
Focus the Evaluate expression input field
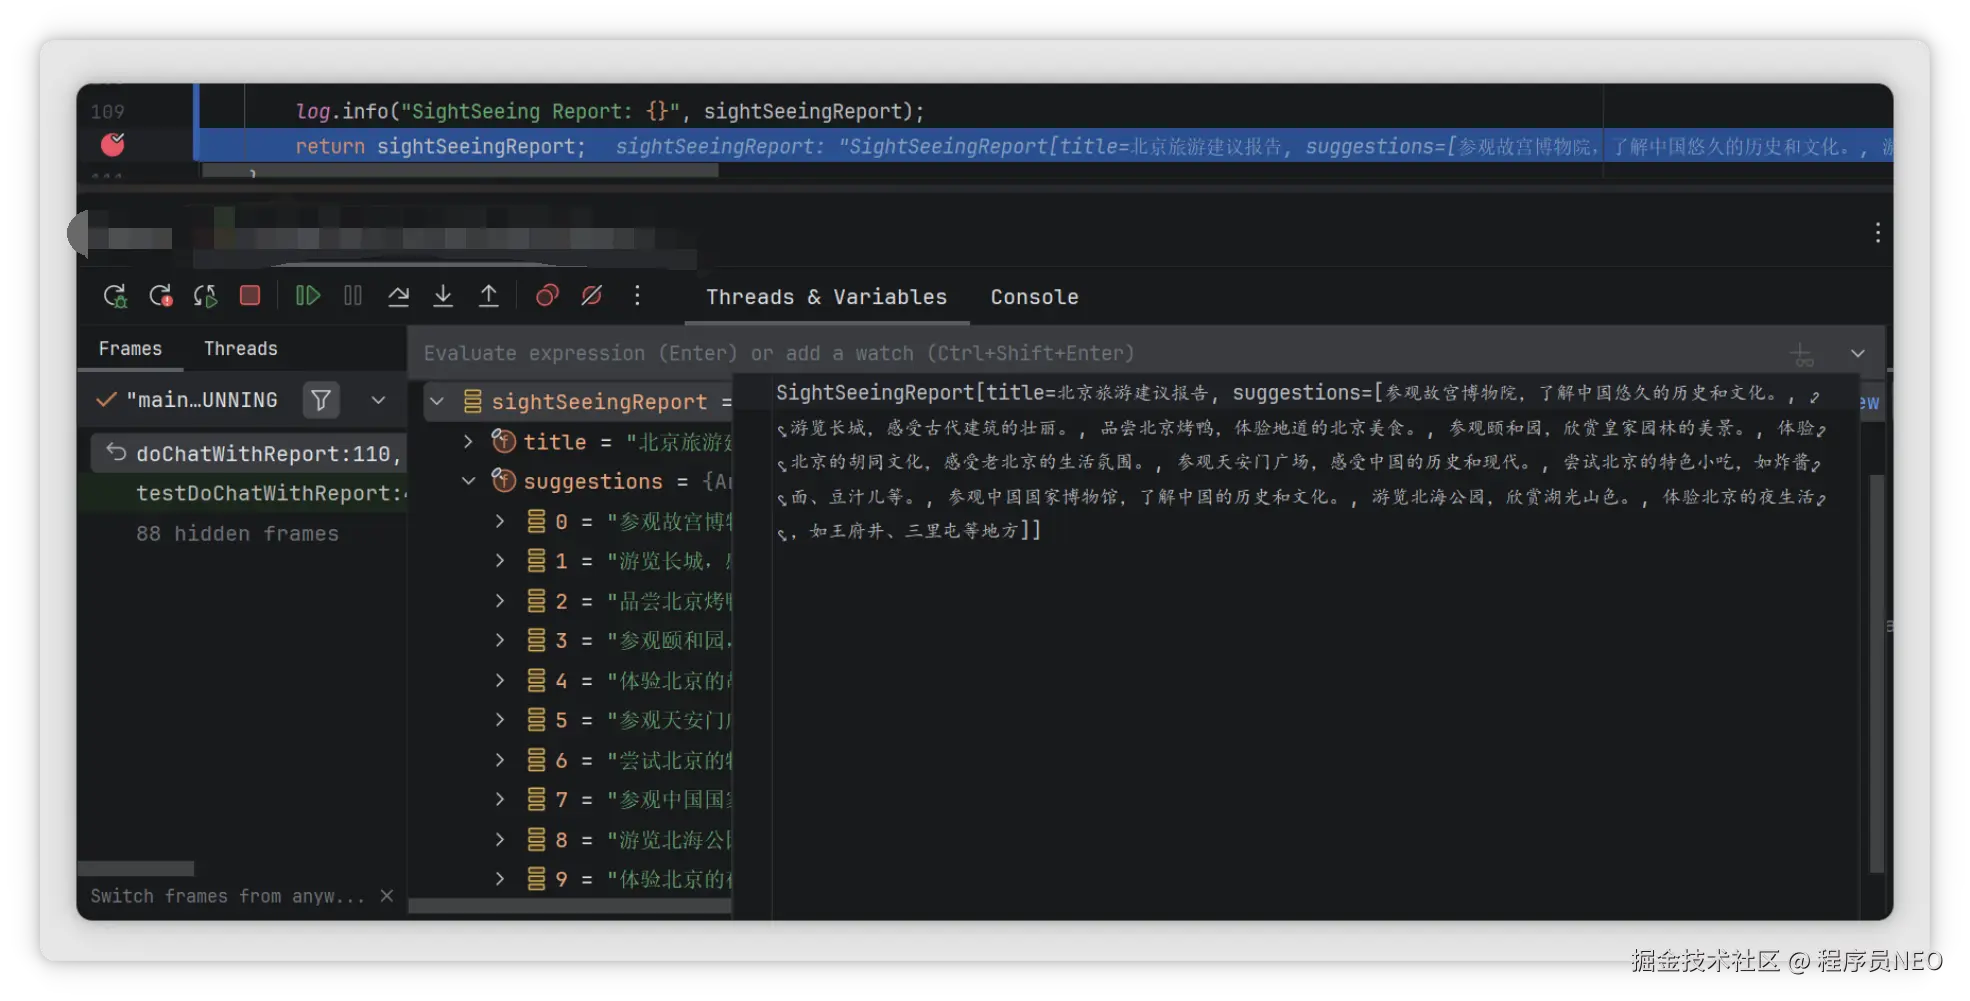(1095, 353)
